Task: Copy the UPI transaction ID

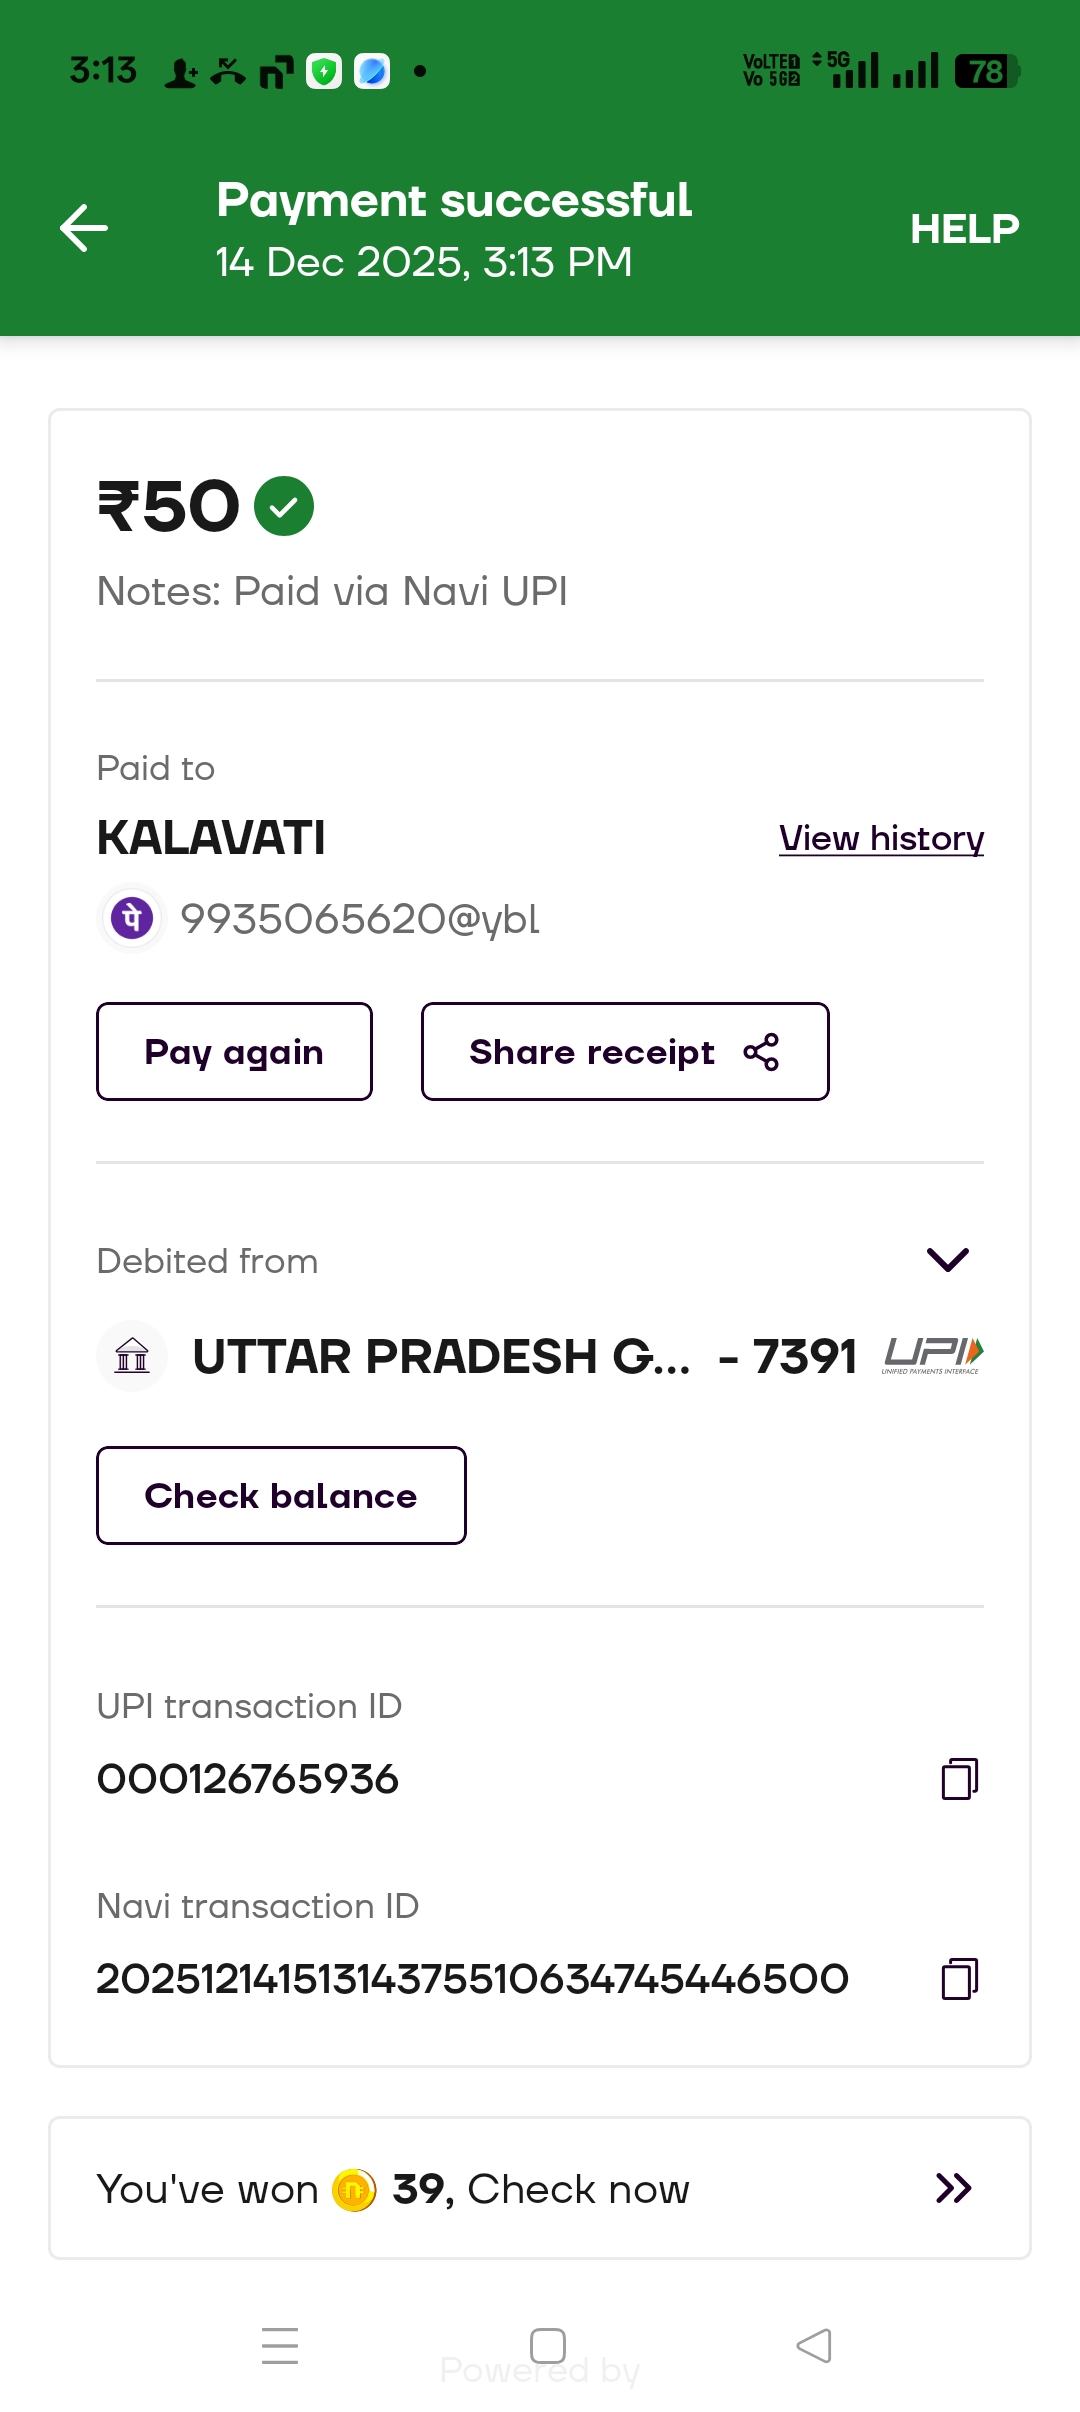Action: point(959,1779)
